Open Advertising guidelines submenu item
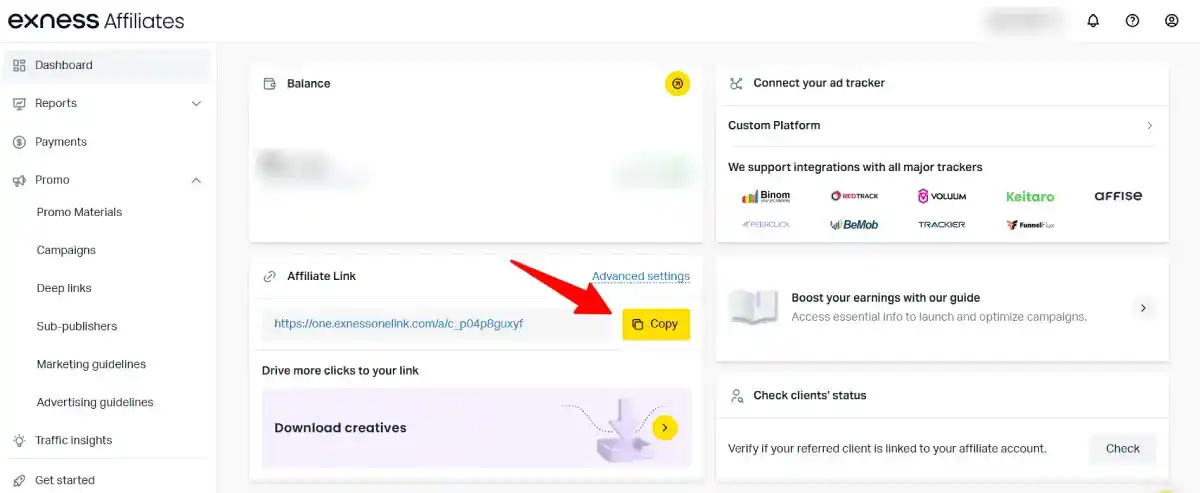This screenshot has width=1200, height=493. point(95,402)
